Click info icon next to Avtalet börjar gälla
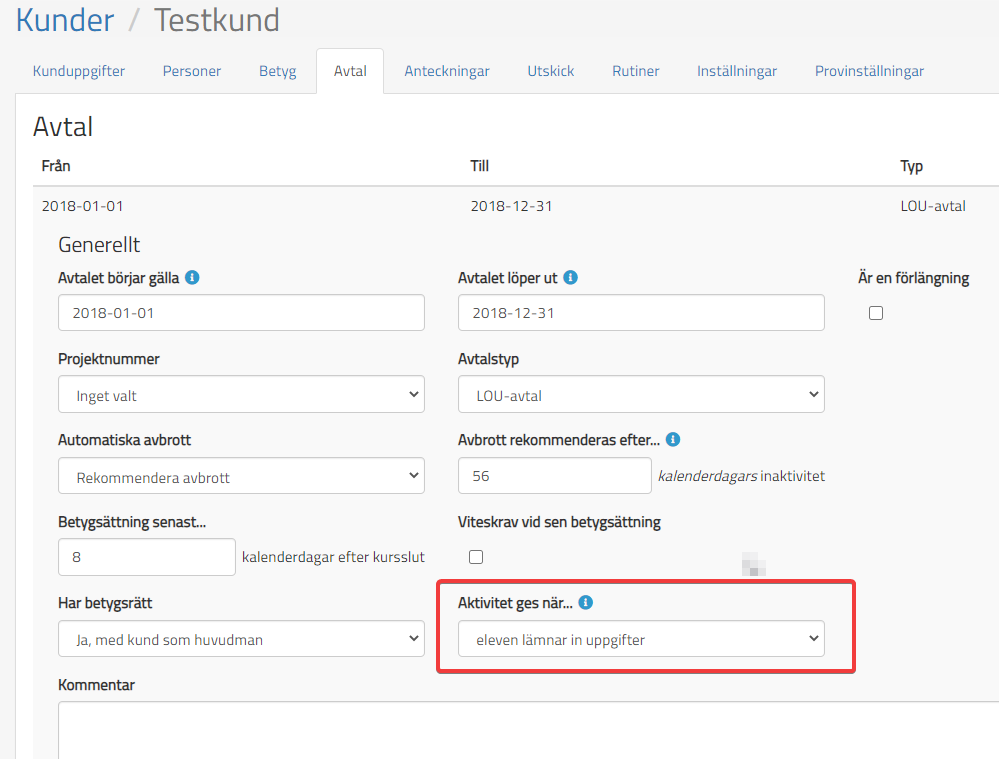This screenshot has height=759, width=999. tap(193, 278)
